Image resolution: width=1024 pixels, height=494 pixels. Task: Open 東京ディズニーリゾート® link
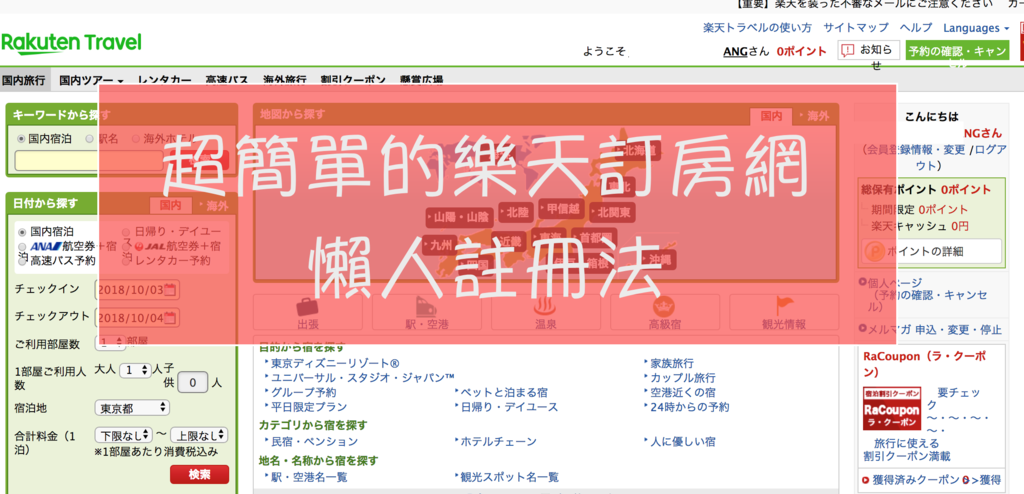point(336,363)
